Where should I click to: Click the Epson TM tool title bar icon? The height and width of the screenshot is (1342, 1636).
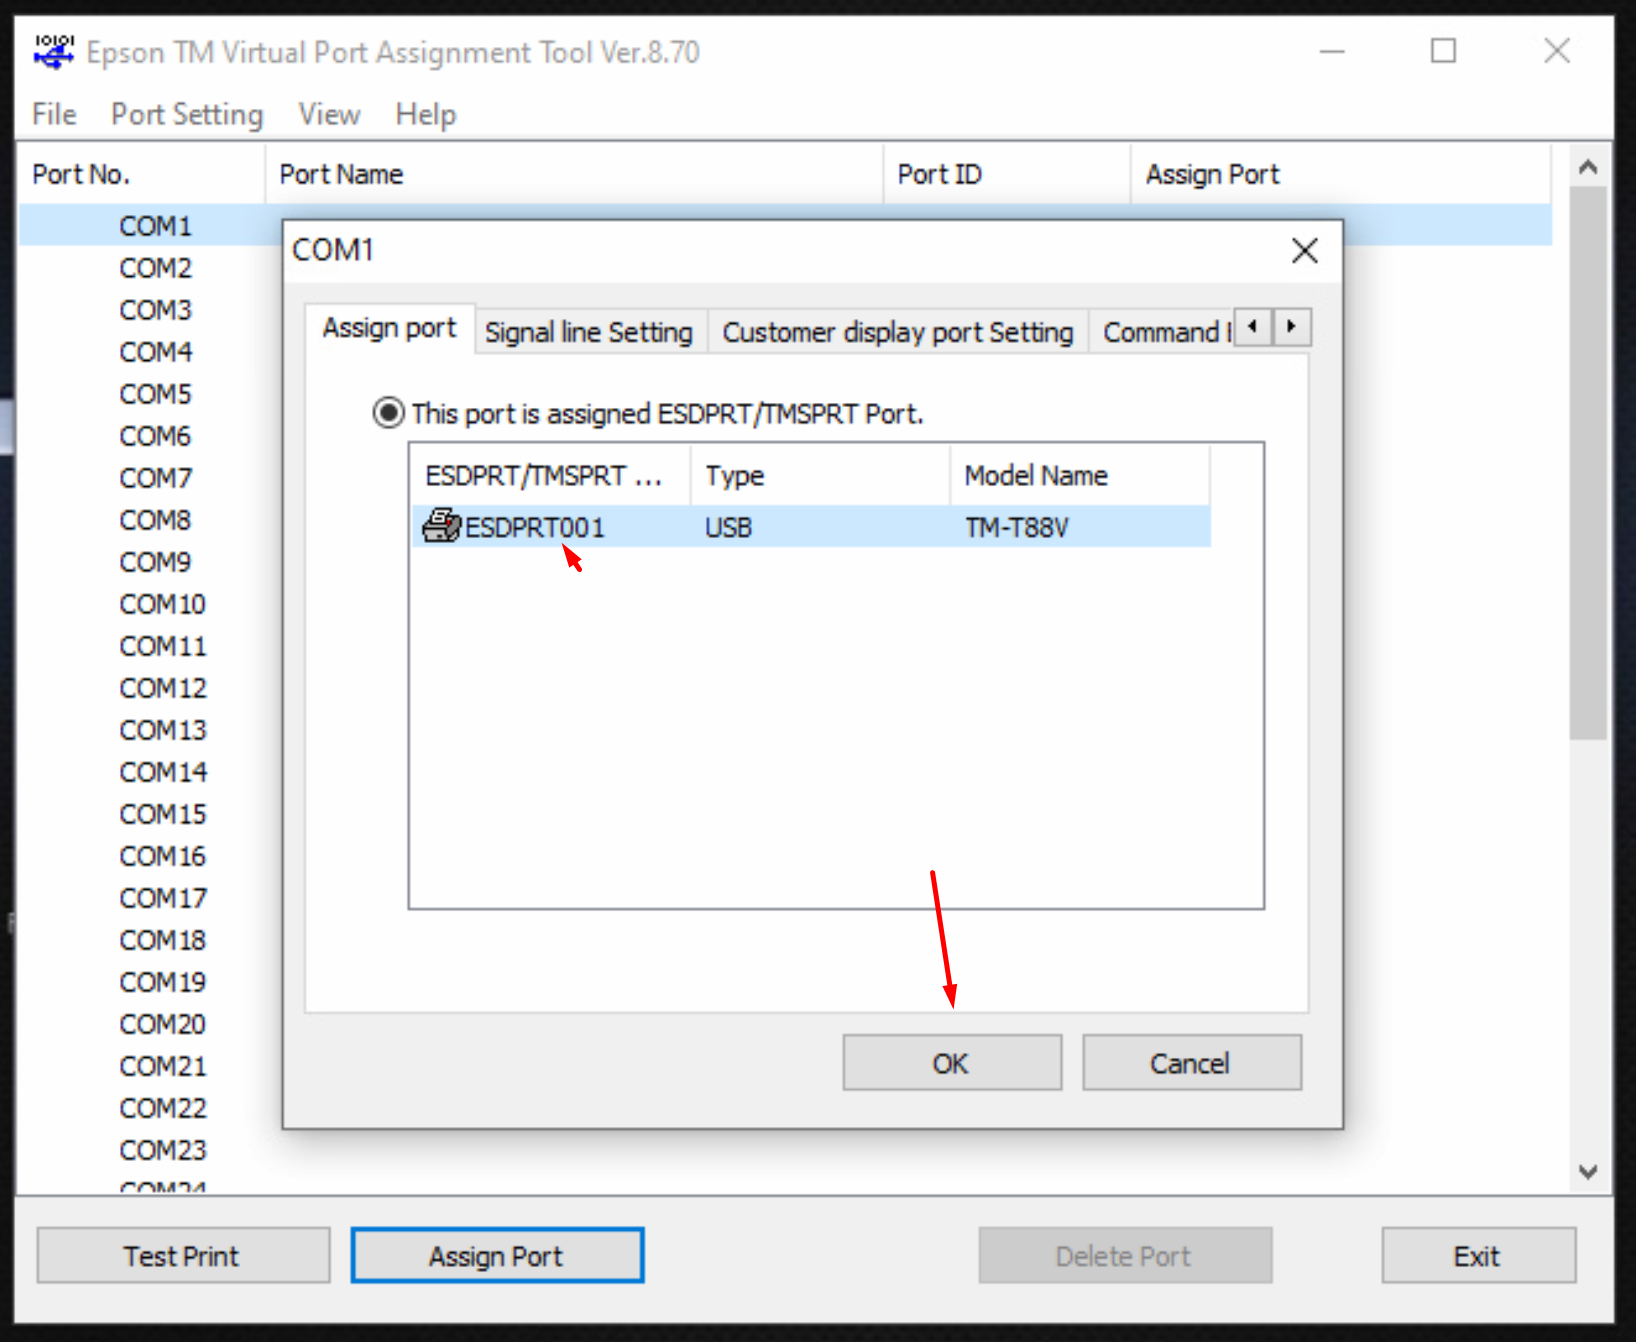[x=54, y=51]
